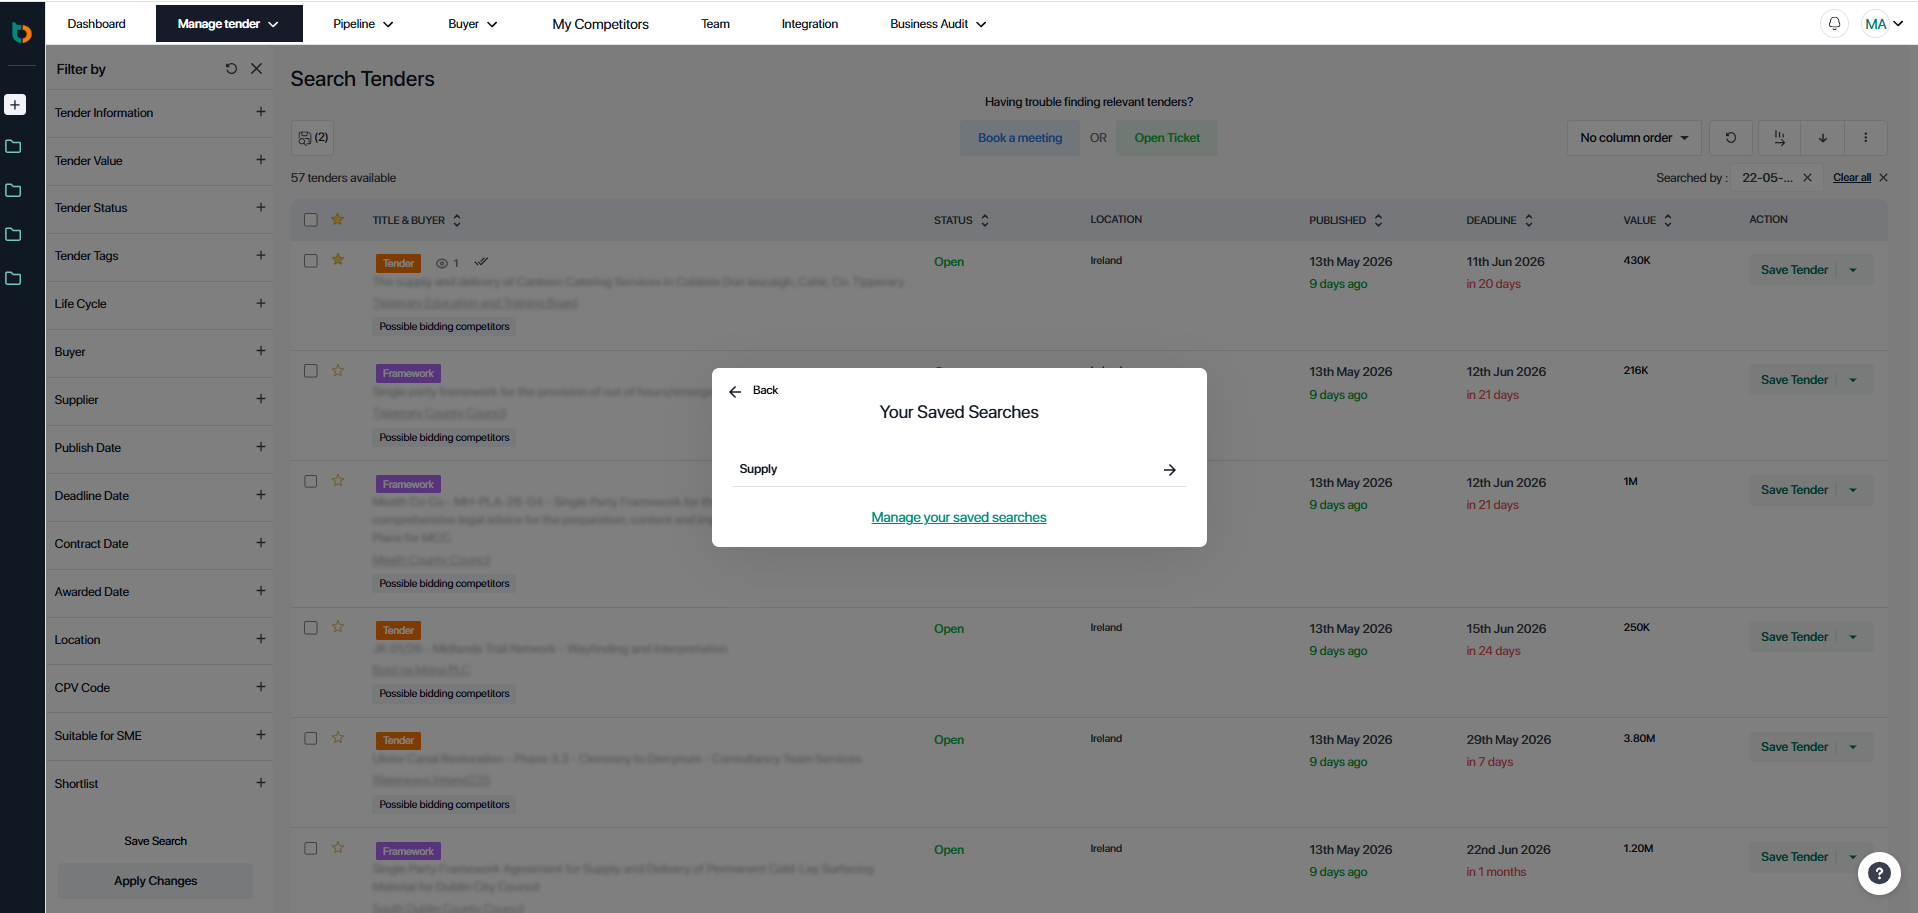
Task: Open the second folder icon in the left sidebar
Action: point(14,191)
